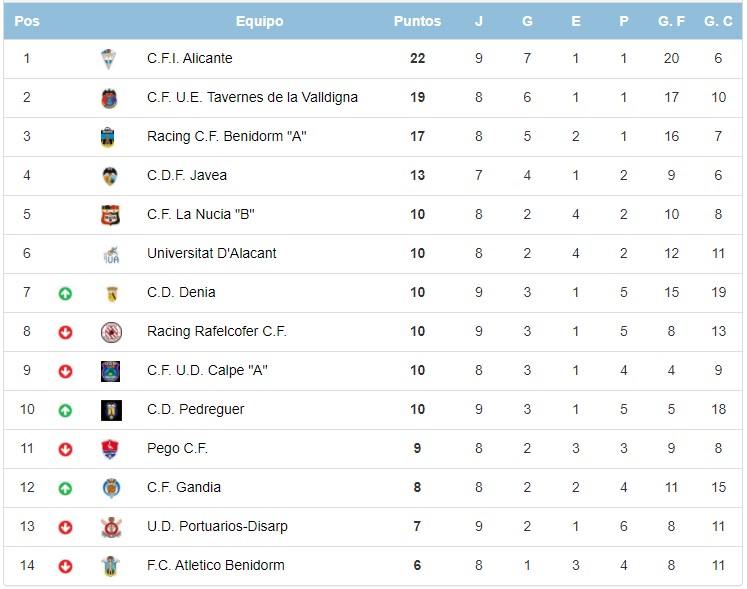Click the Pego C.F. team crest
This screenshot has height=589, width=747.
[x=110, y=449]
